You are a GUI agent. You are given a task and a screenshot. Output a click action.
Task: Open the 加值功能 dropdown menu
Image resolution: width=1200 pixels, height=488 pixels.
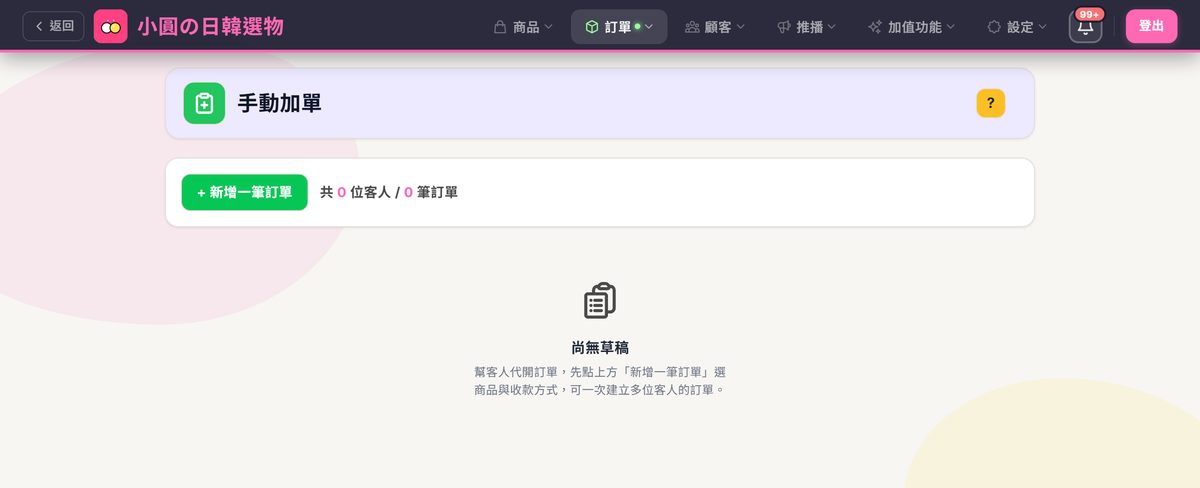(911, 27)
